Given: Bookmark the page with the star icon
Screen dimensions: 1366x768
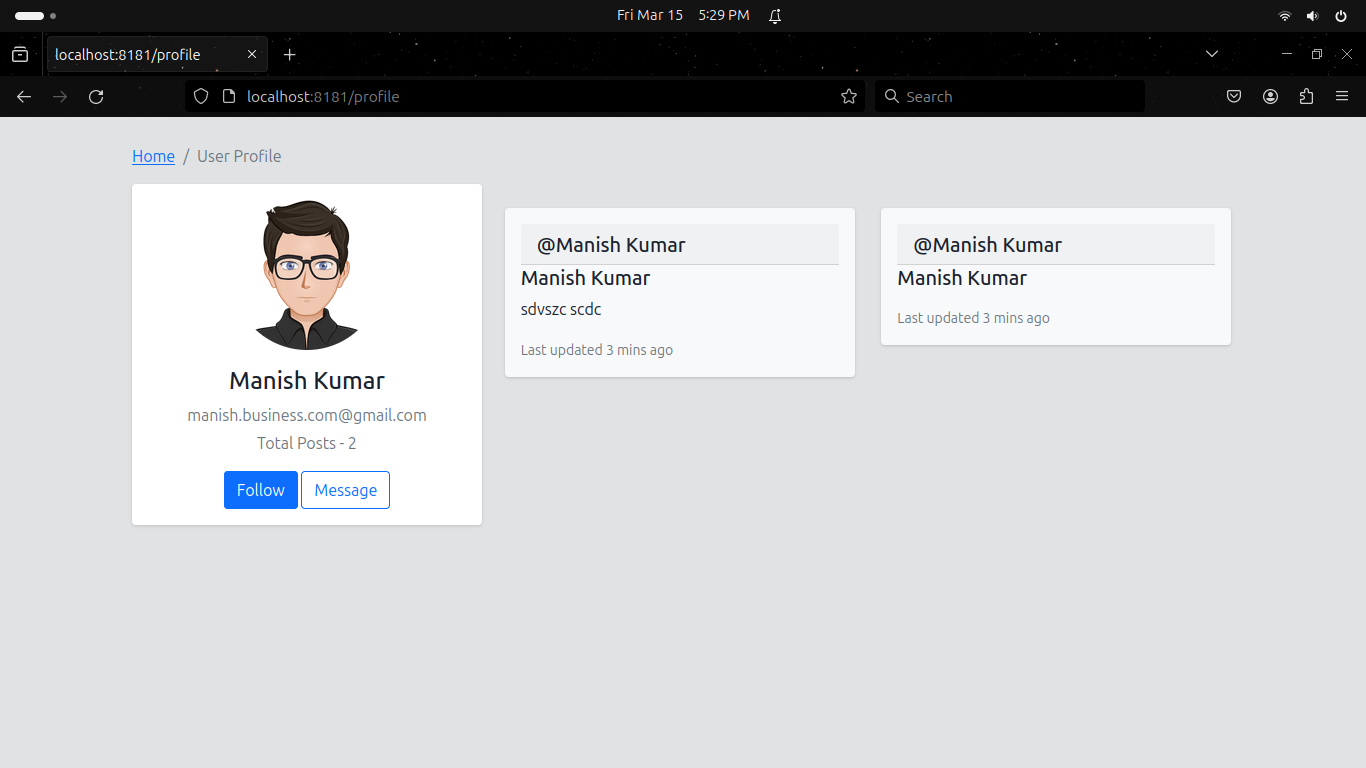Looking at the screenshot, I should tap(848, 96).
